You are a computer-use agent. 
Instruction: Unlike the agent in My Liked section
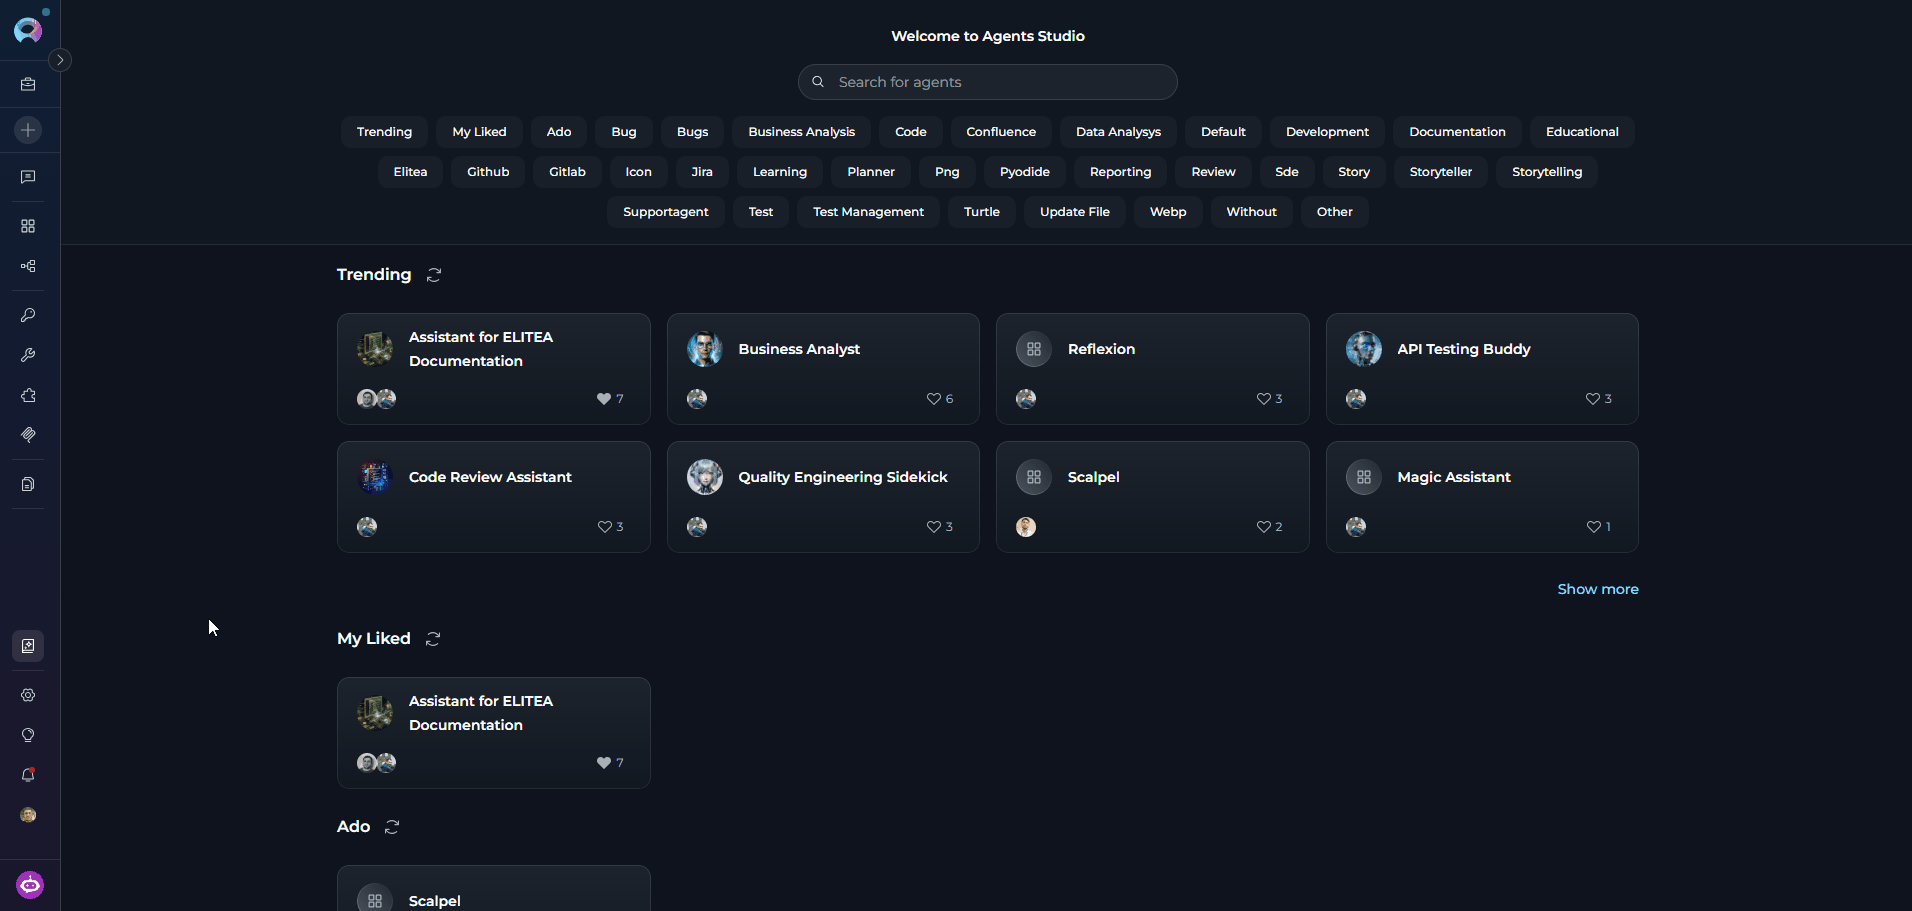click(604, 763)
